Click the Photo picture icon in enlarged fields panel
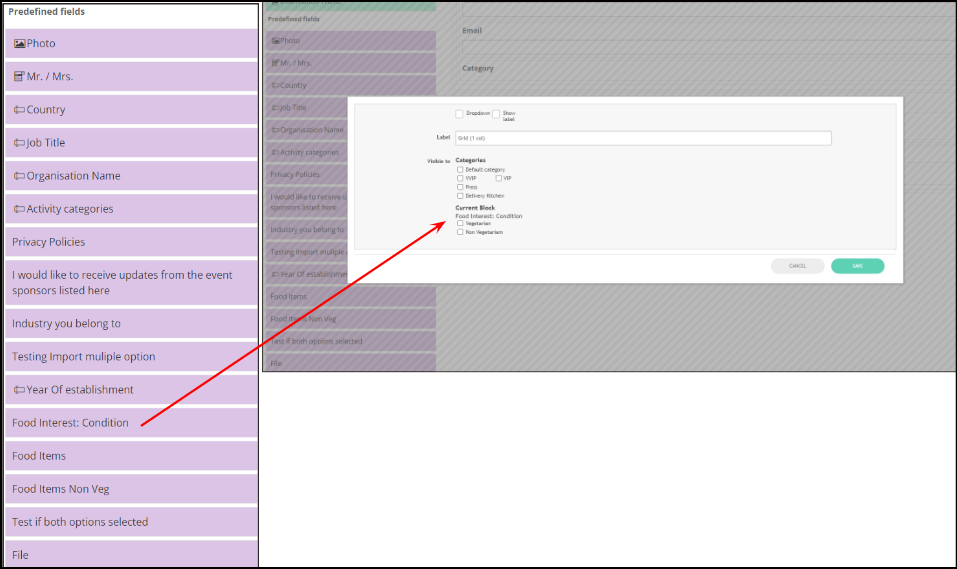The height and width of the screenshot is (569, 957). 20,43
